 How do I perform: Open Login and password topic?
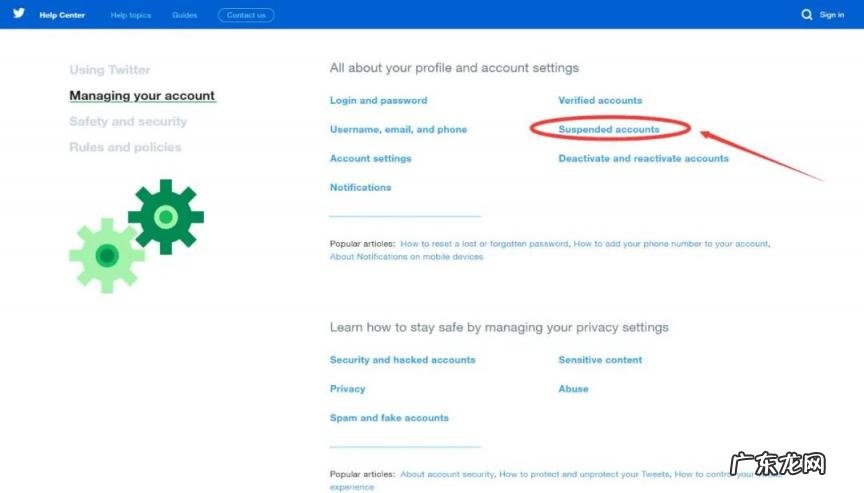[x=379, y=101]
